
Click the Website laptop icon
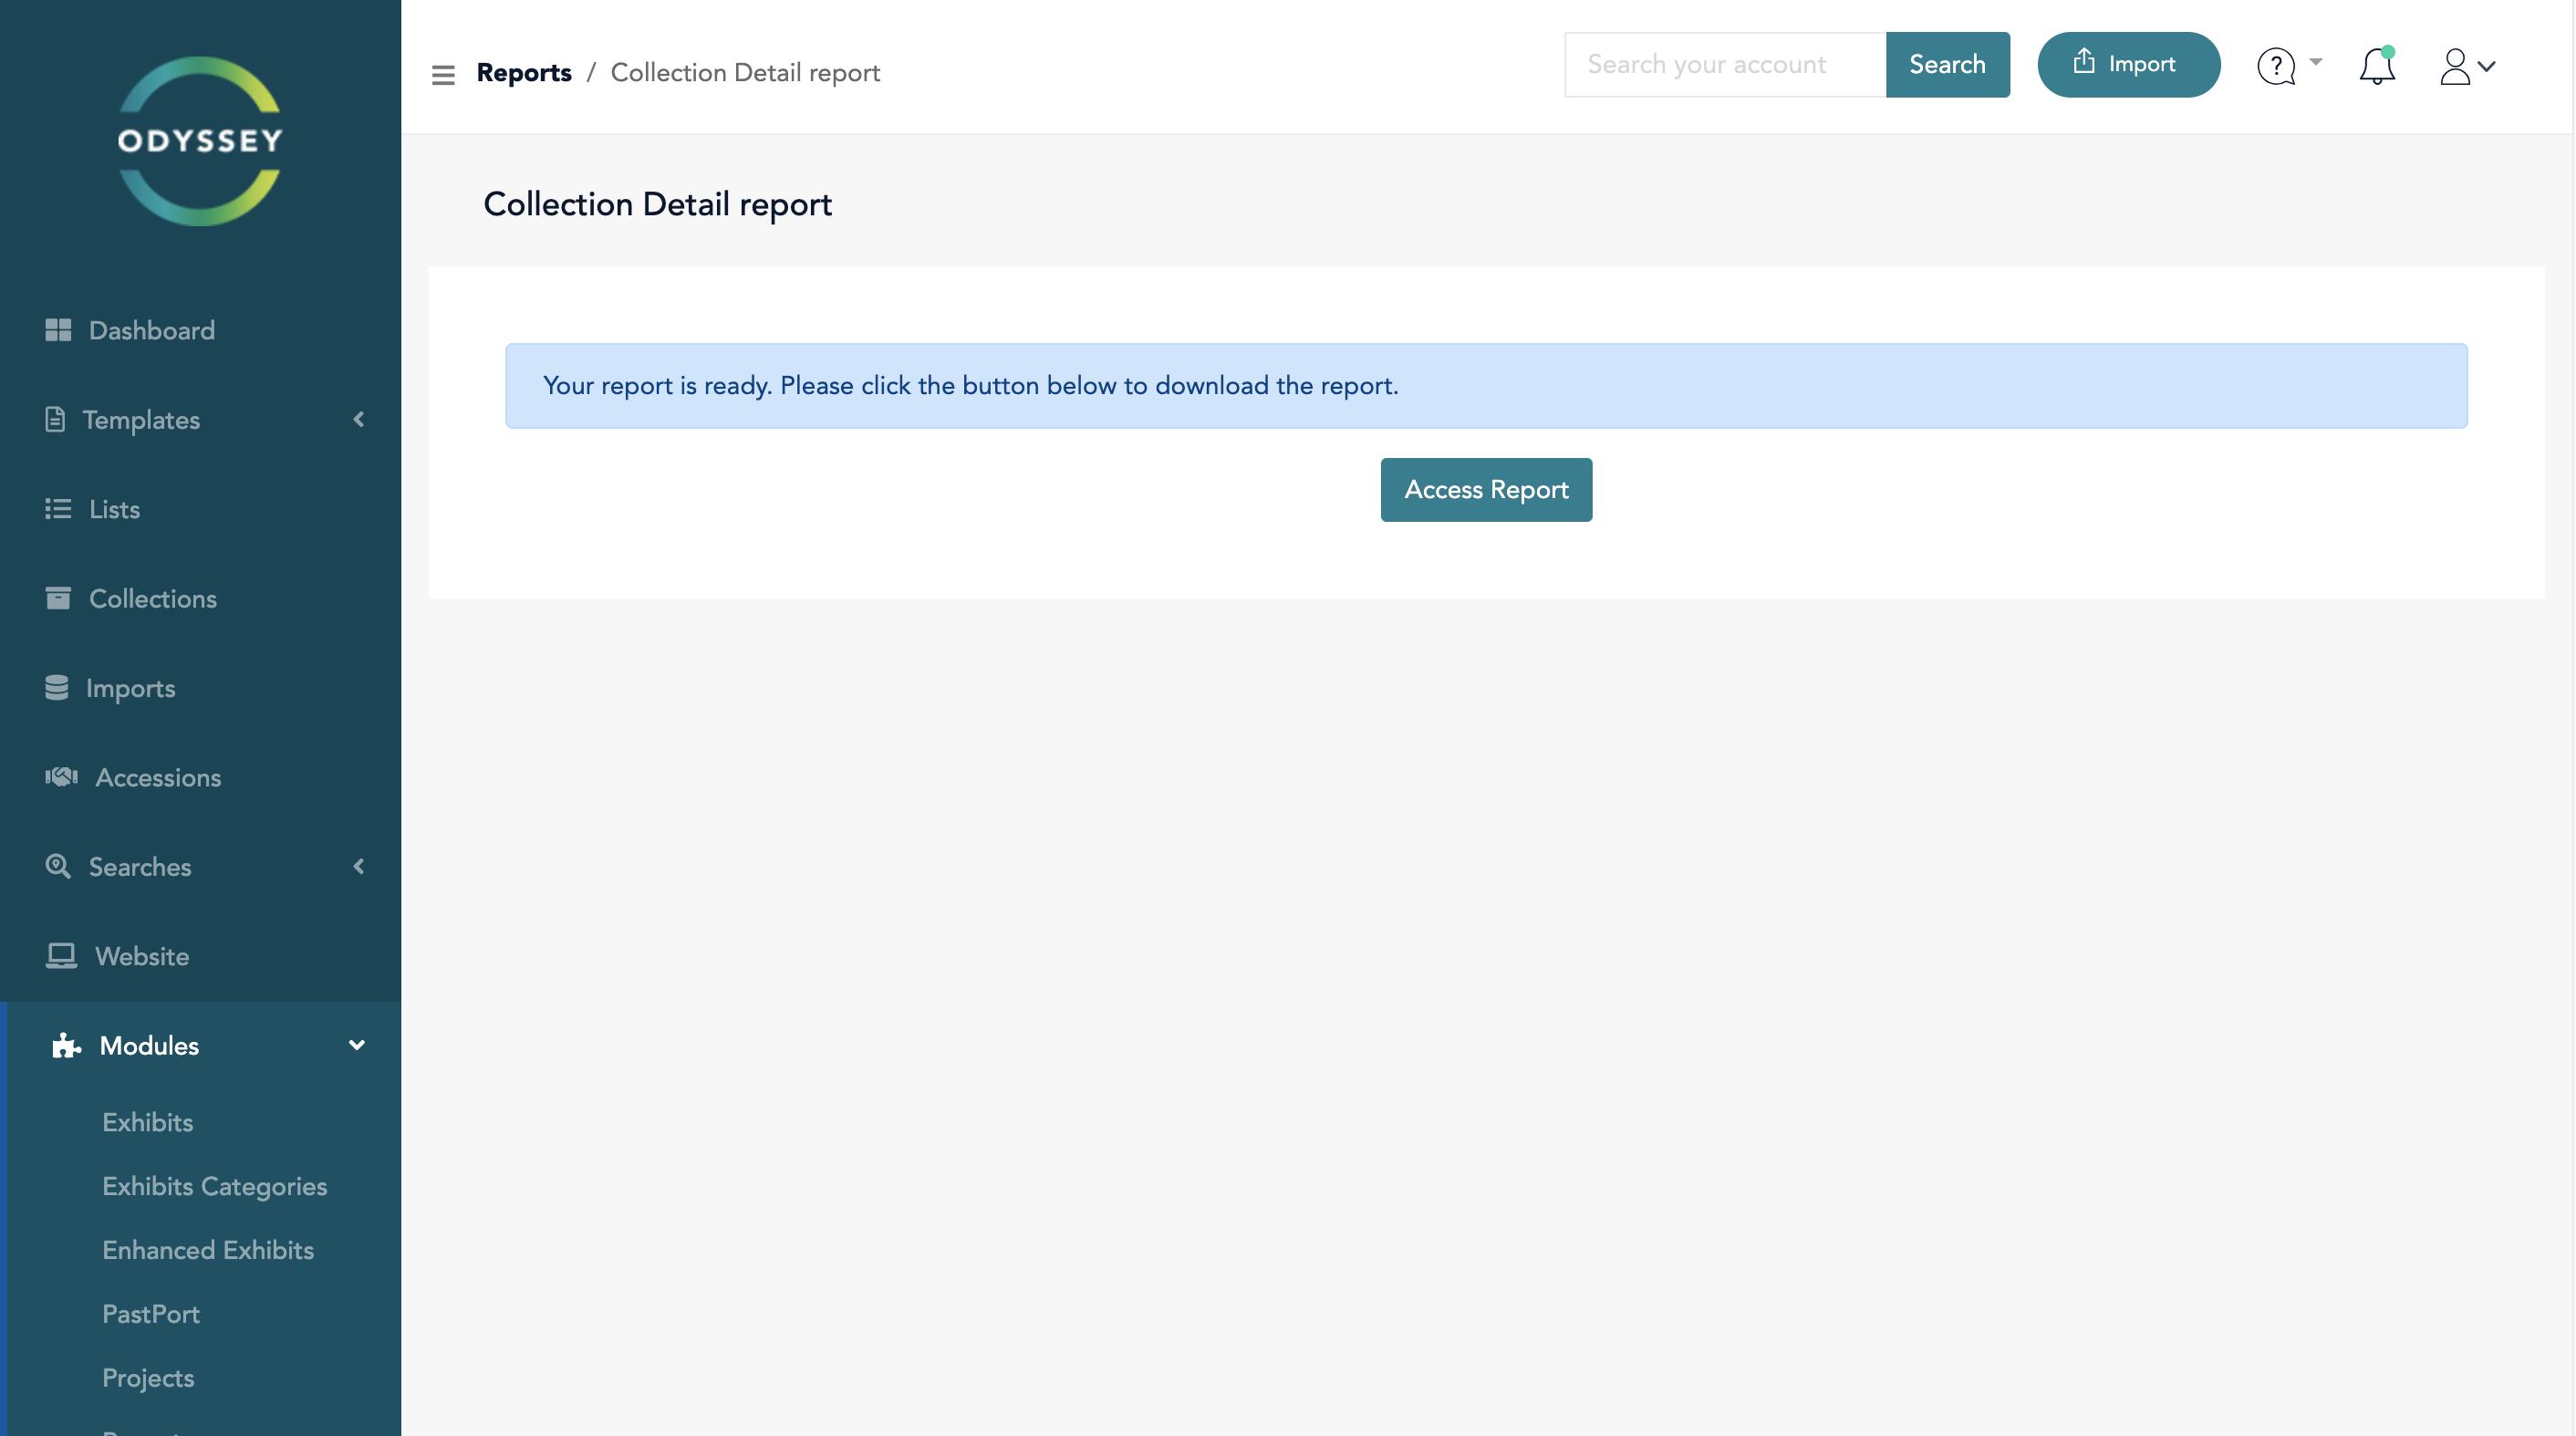61,956
